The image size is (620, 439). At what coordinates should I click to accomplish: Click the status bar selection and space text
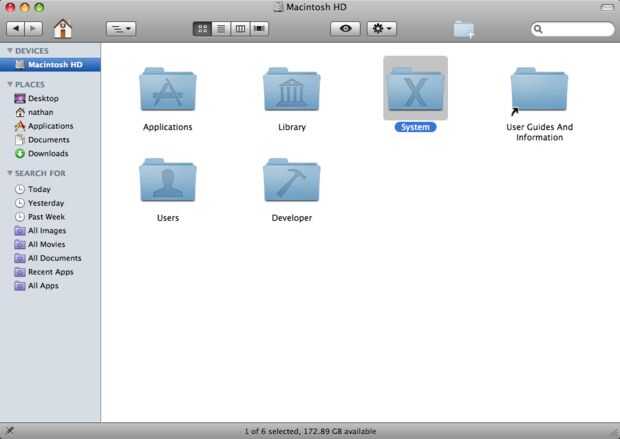[310, 431]
